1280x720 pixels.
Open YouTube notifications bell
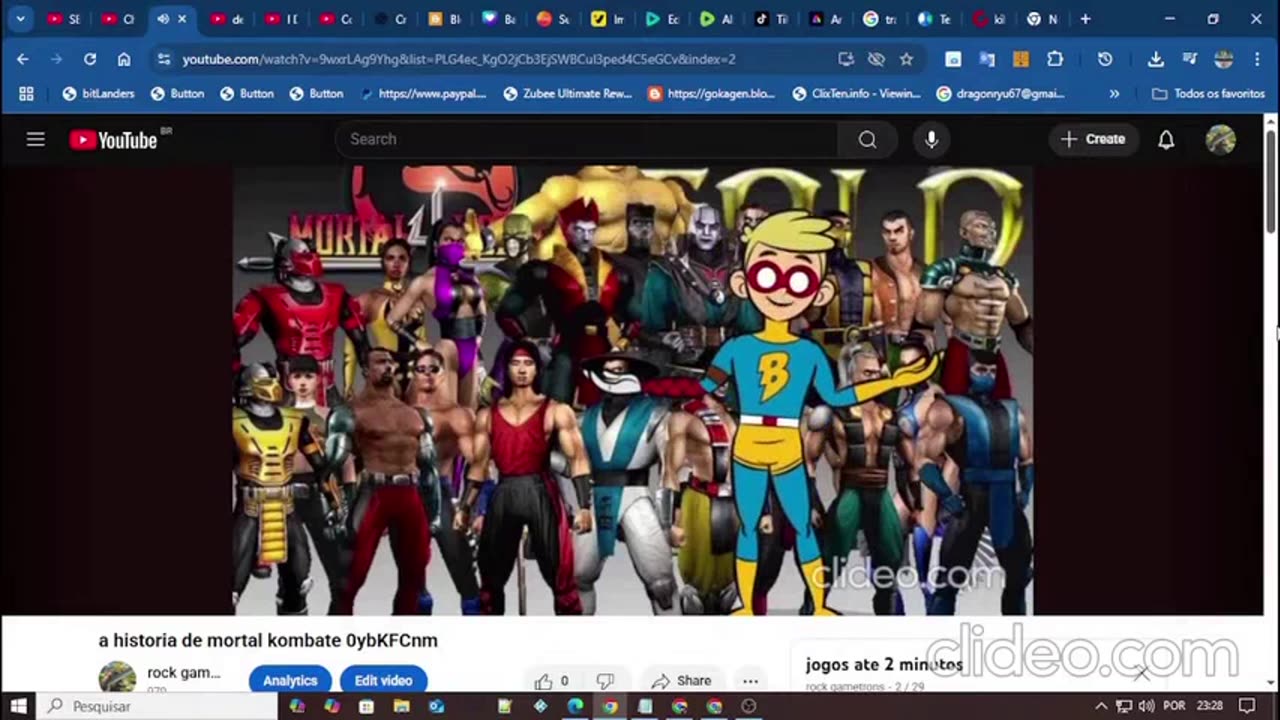coord(1166,139)
